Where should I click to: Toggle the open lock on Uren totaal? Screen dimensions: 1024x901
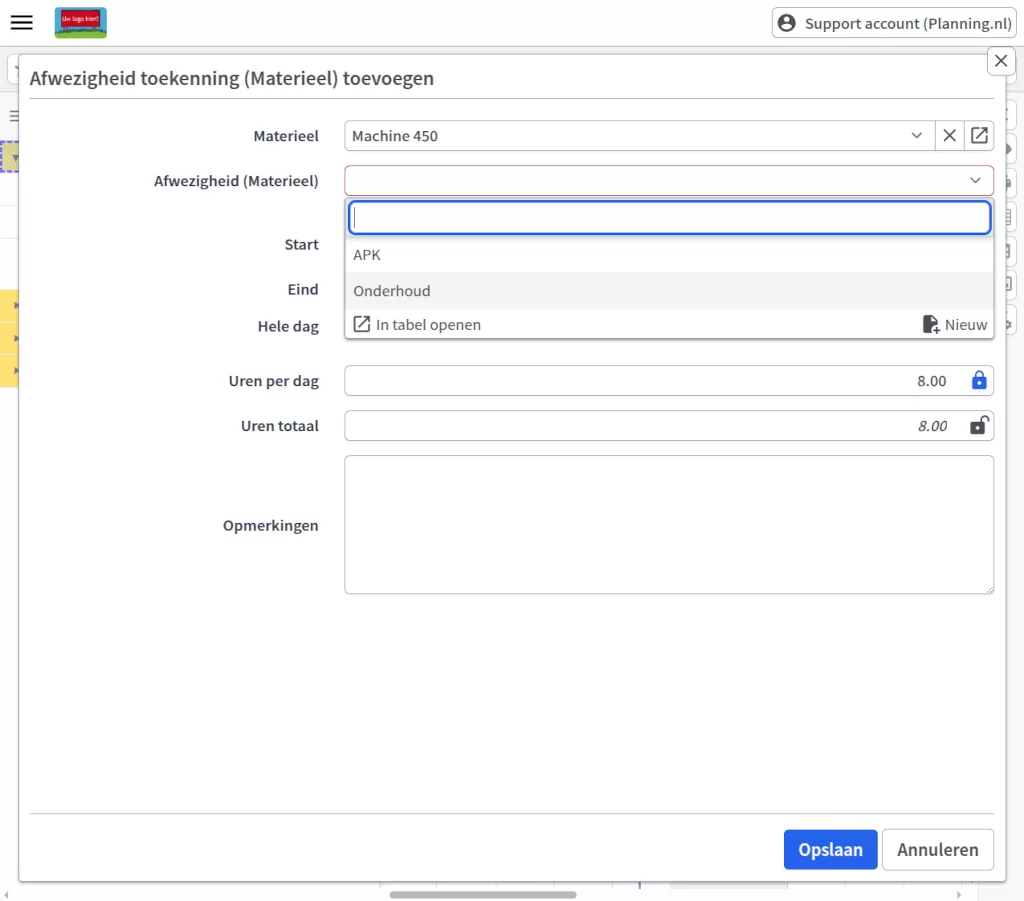click(x=979, y=426)
